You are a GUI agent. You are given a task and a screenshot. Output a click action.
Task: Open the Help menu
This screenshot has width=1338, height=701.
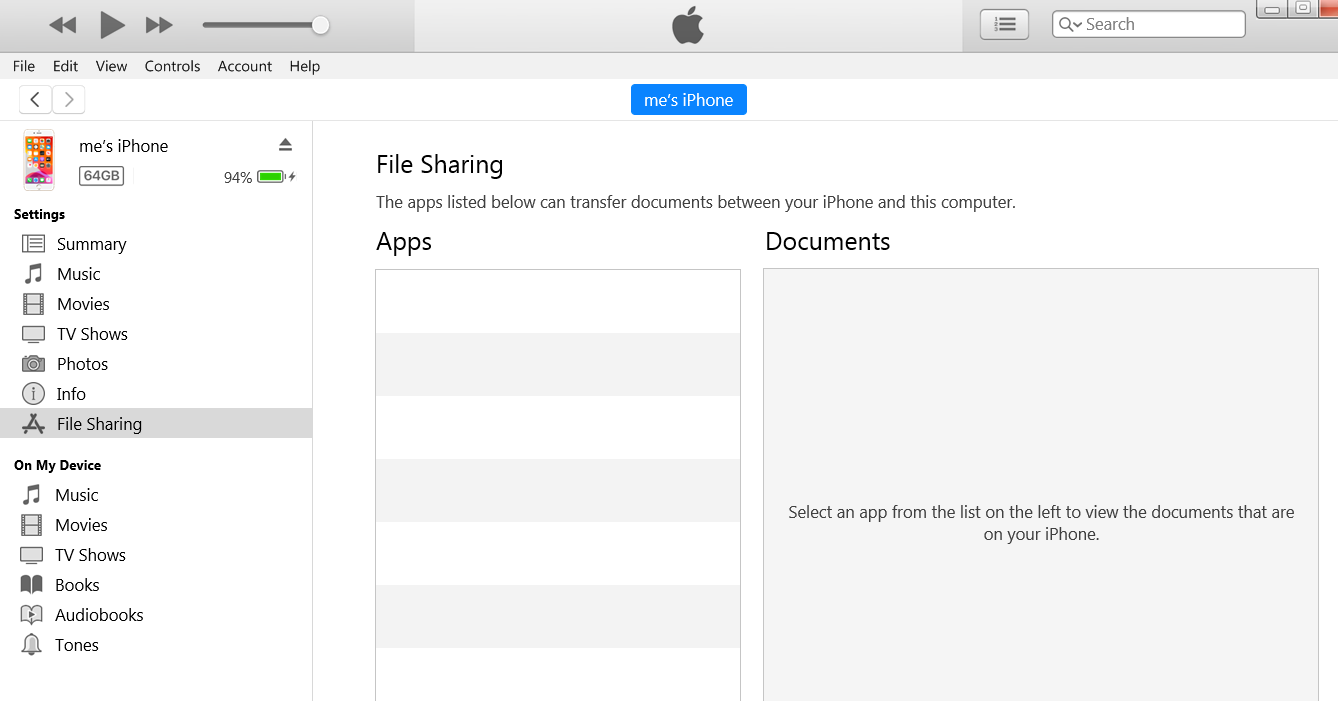305,66
